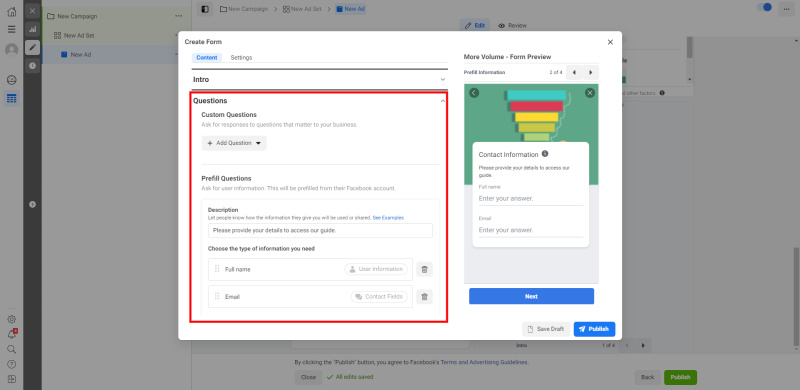Click User Information tag on Full name
This screenshot has height=390, width=800.
(376, 269)
